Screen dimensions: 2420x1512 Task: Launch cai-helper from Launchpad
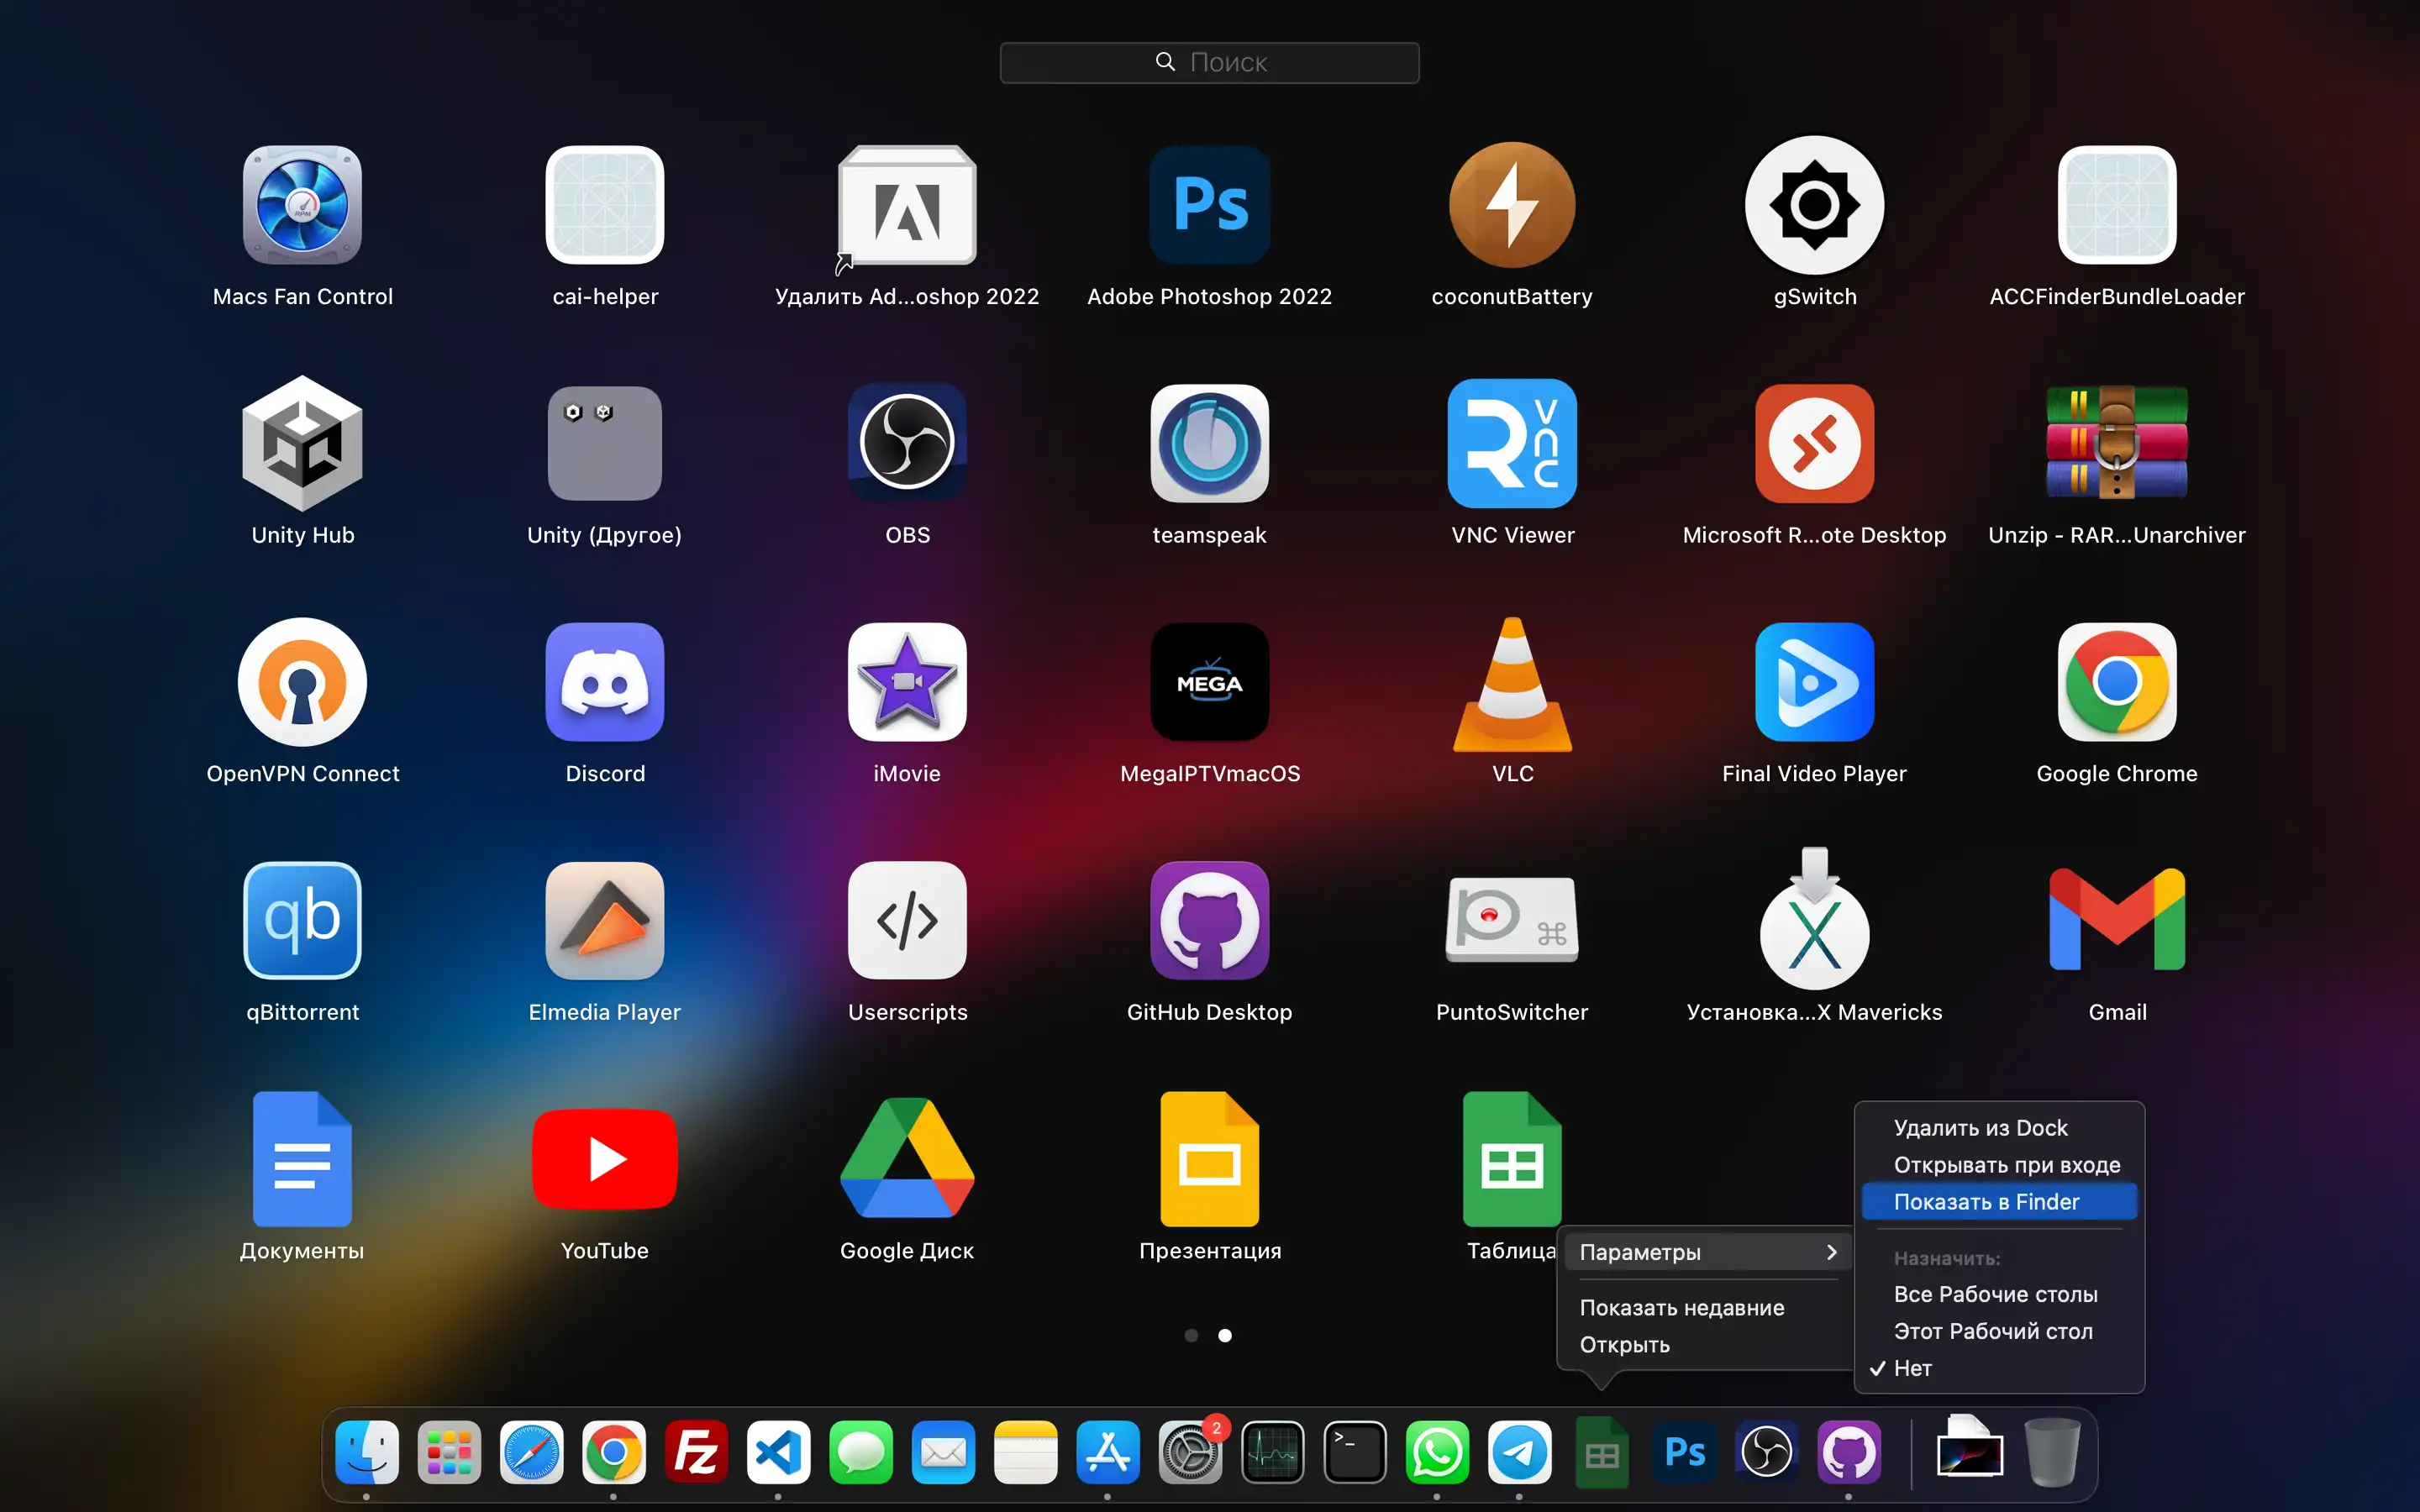605,205
